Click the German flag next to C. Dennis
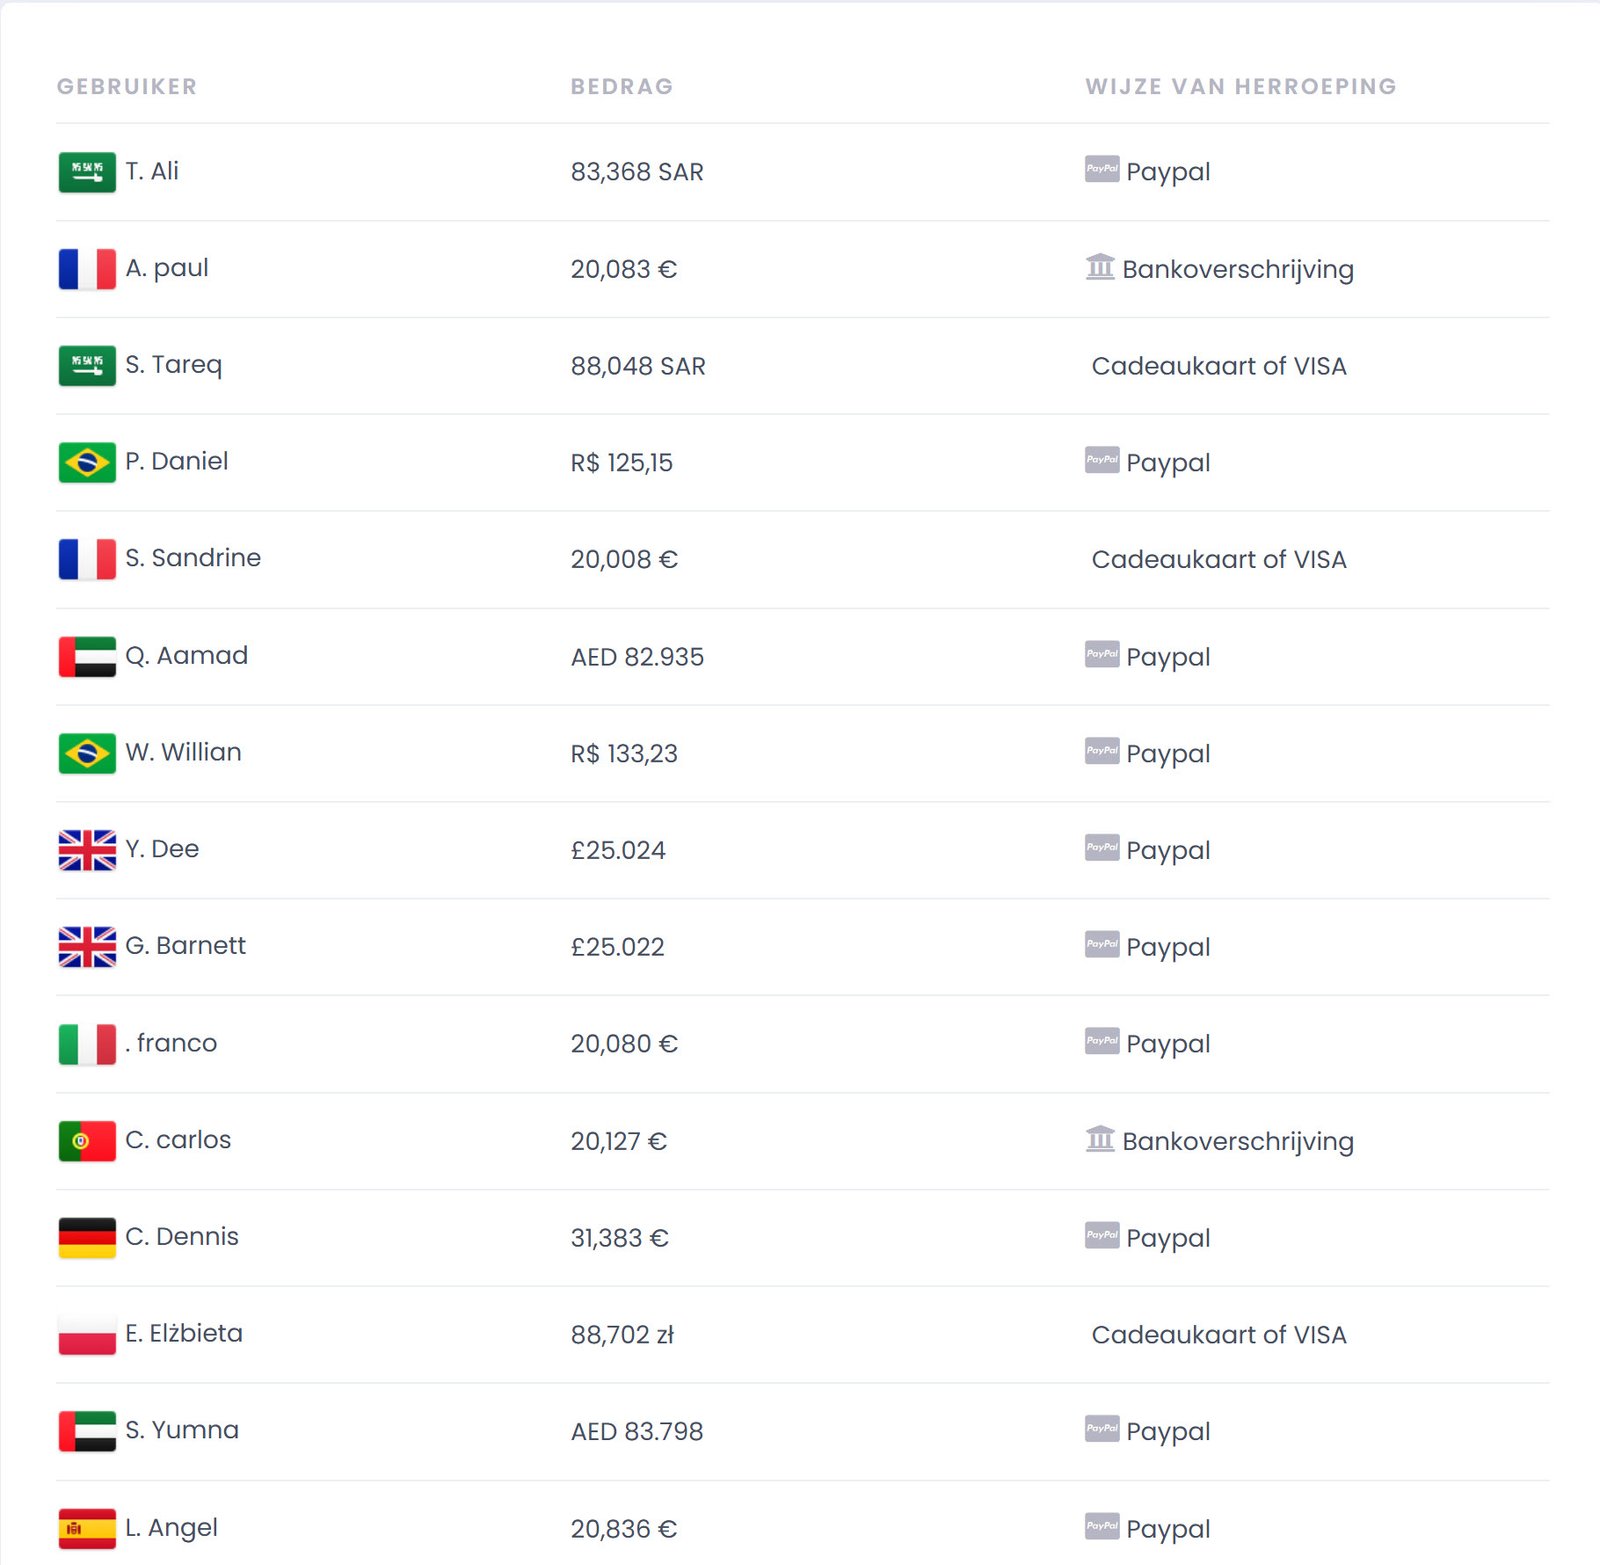 tap(87, 1238)
